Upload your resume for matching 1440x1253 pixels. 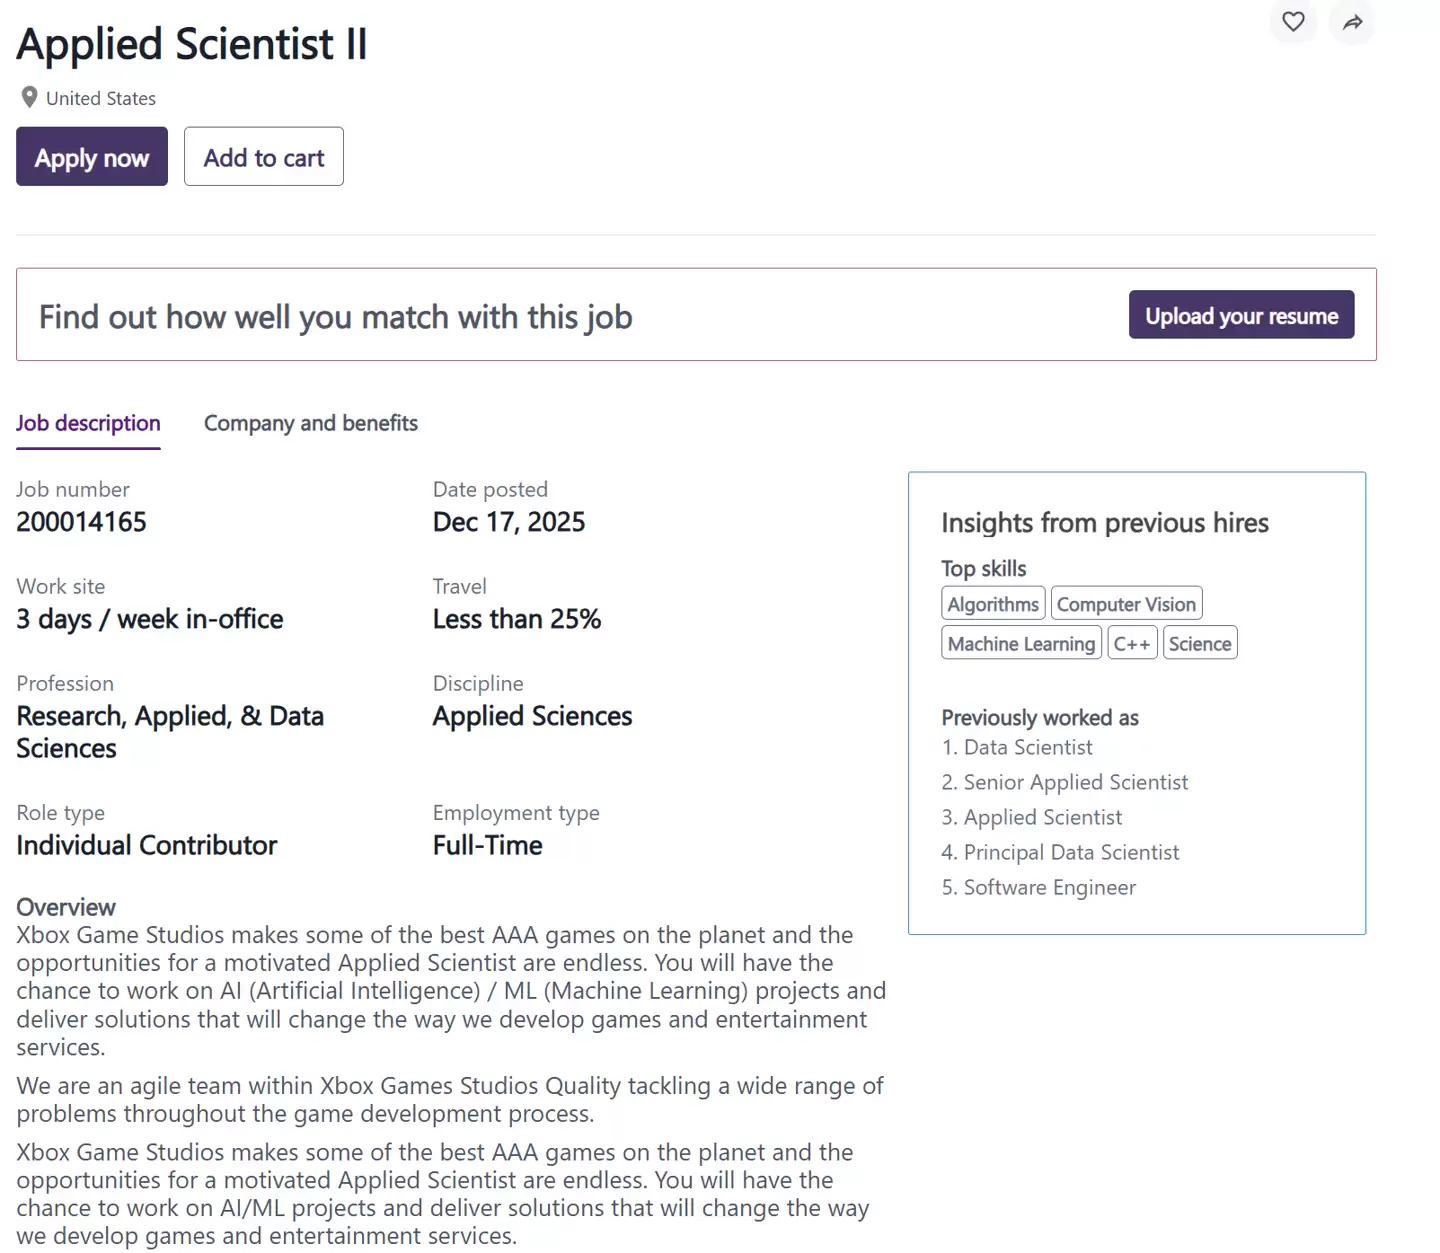1241,315
